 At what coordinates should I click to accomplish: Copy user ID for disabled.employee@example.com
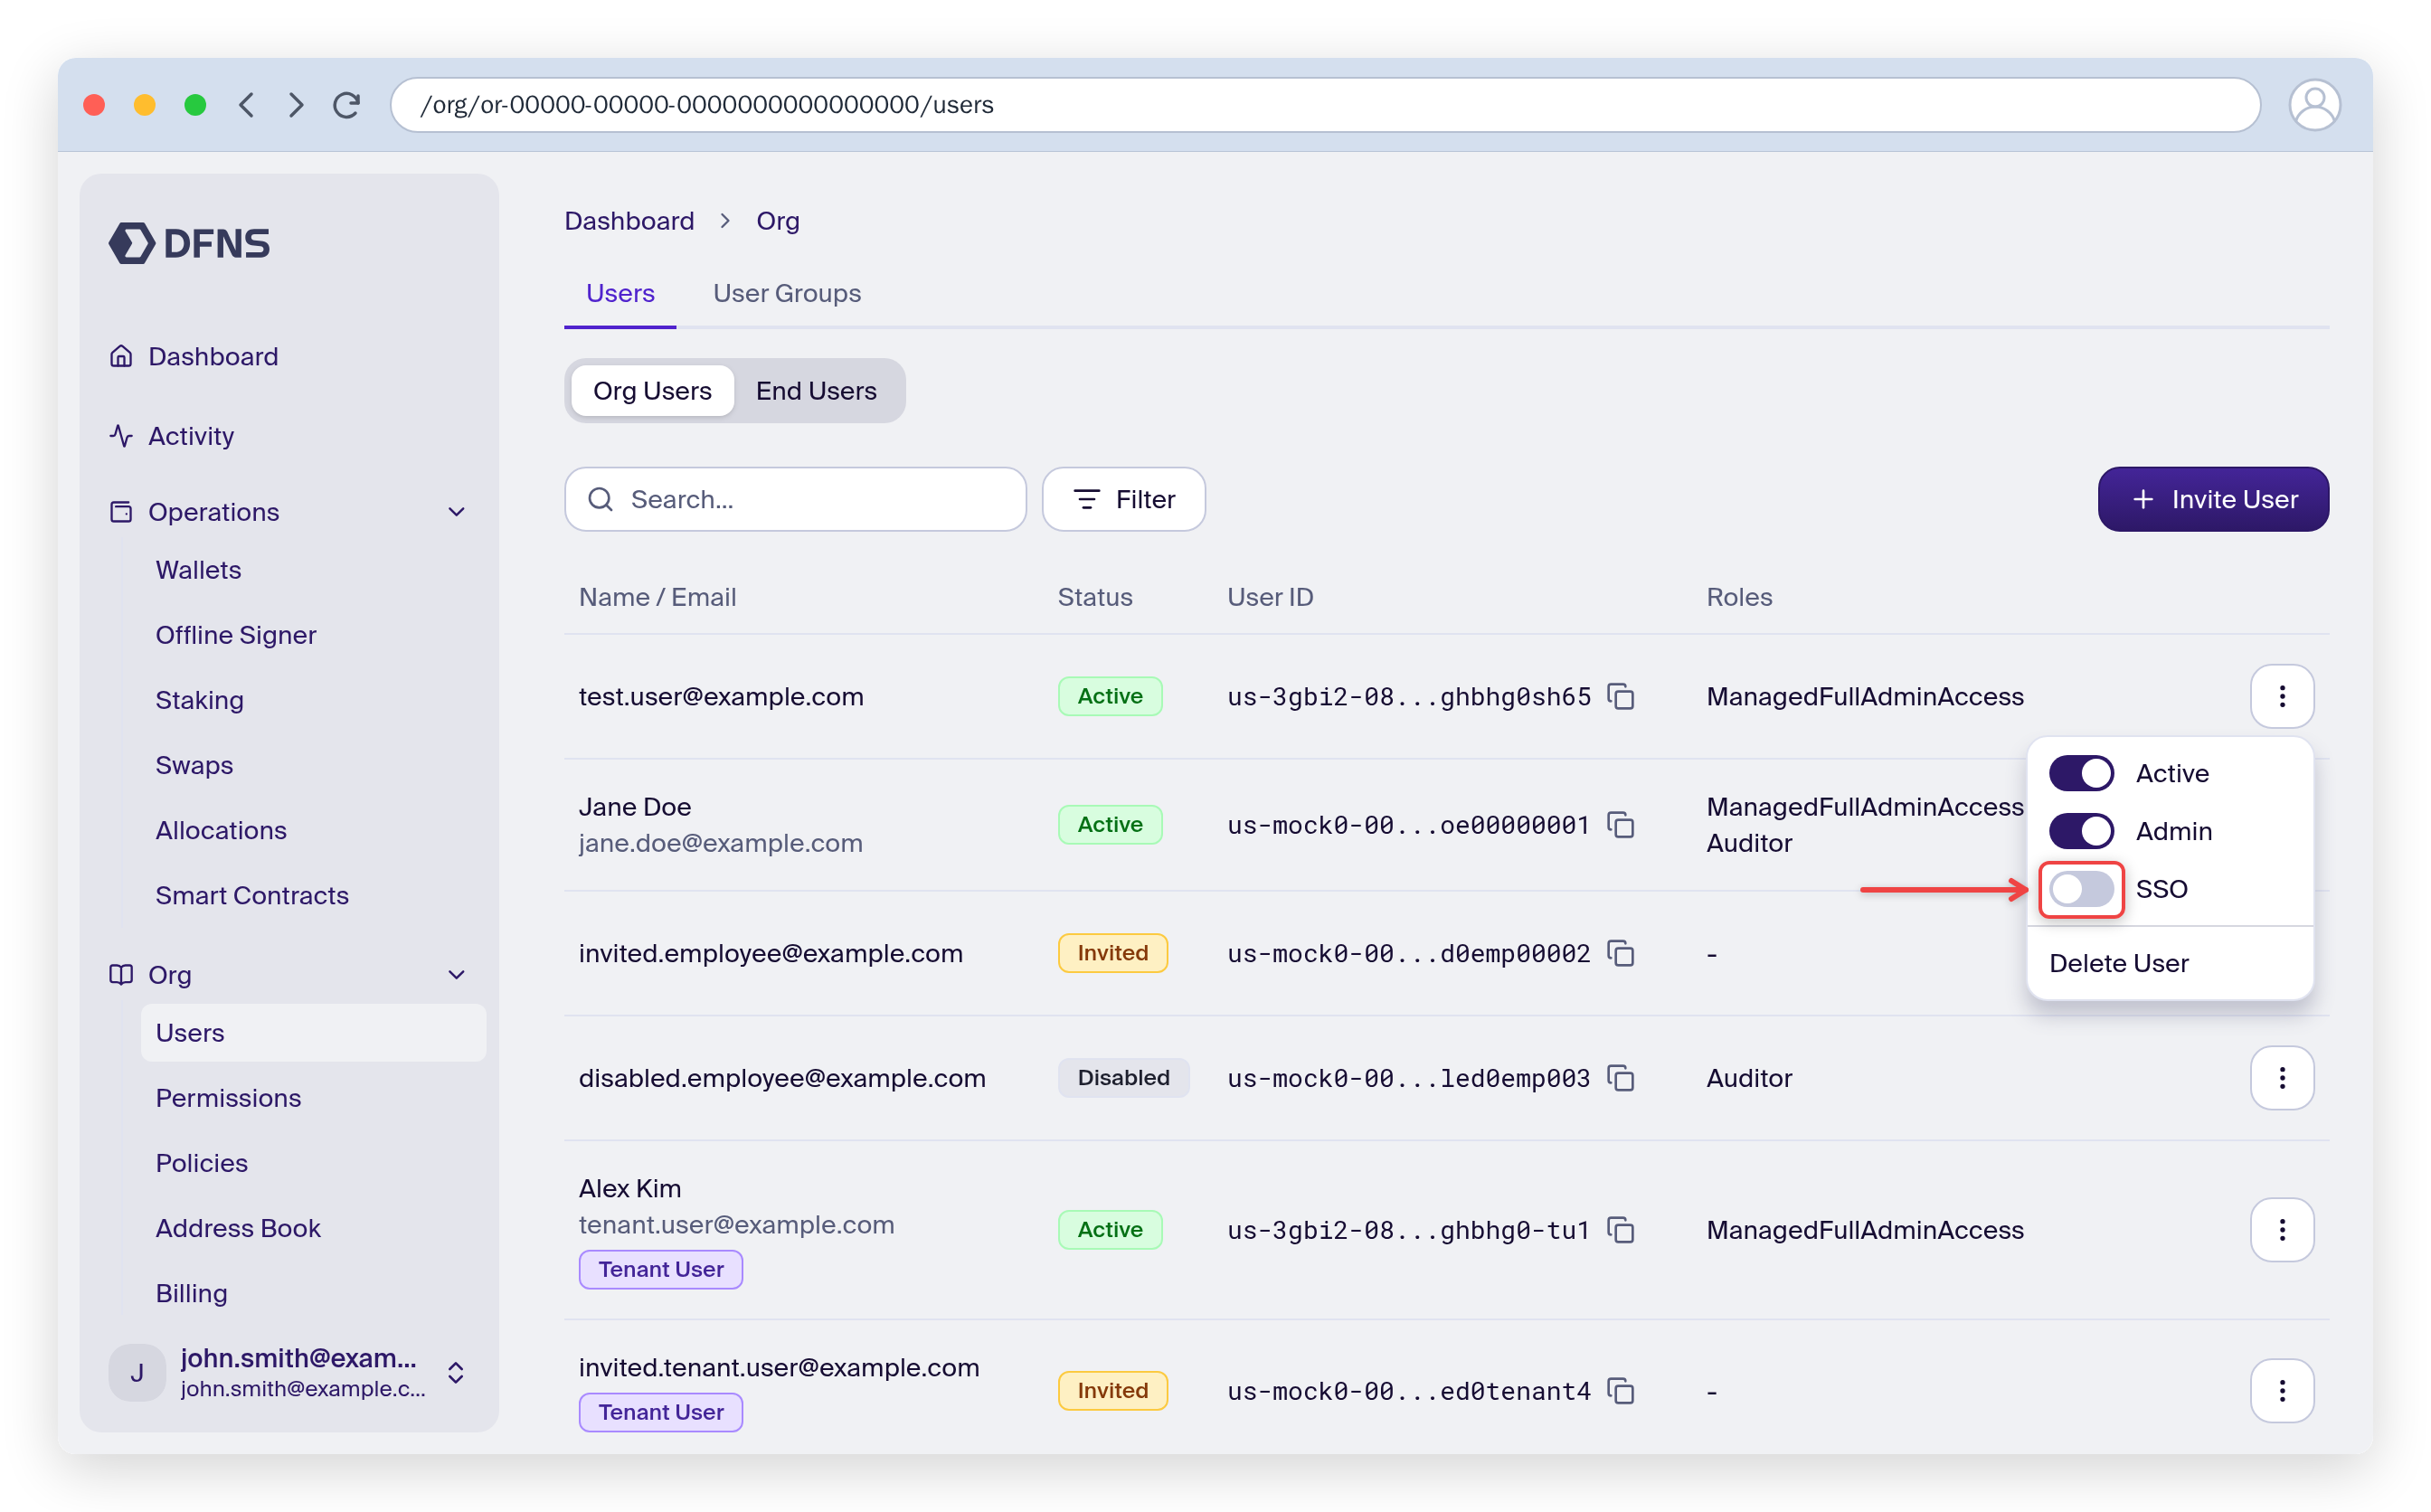[x=1620, y=1078]
